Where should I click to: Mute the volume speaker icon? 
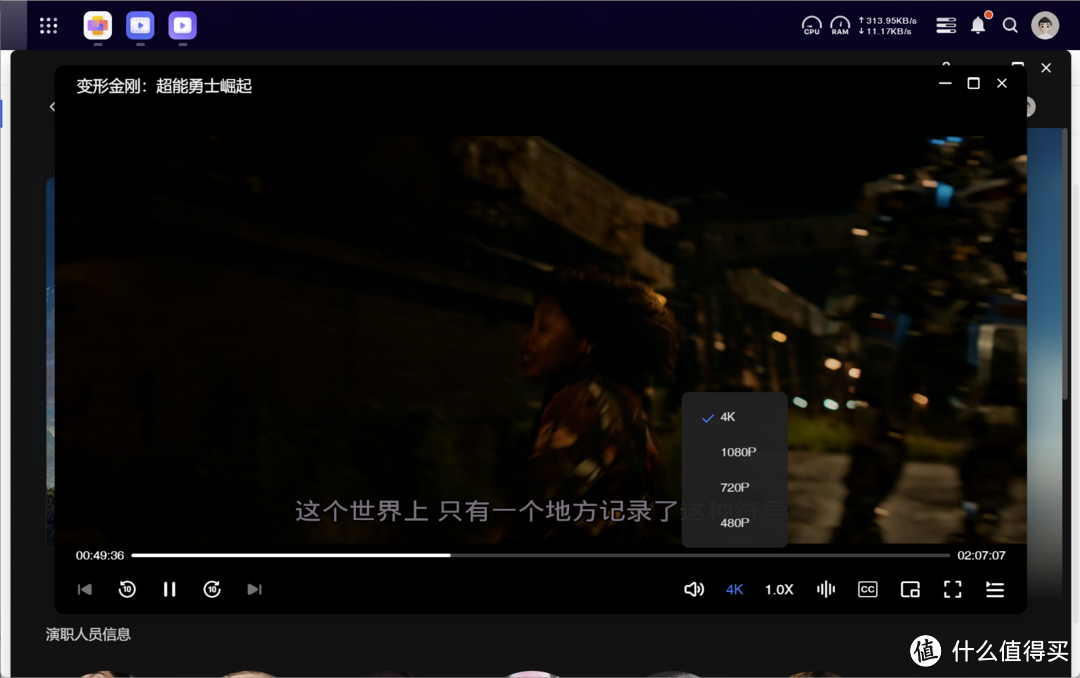click(694, 589)
